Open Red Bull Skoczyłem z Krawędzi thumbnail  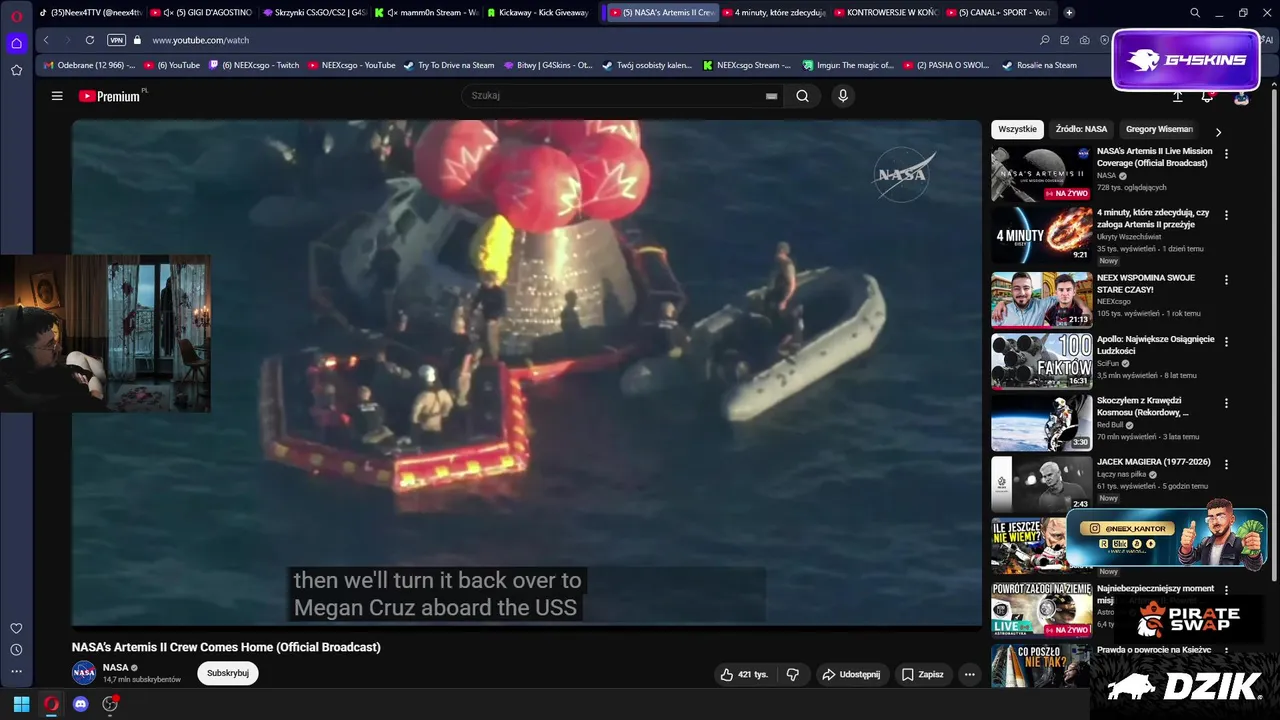(1041, 422)
